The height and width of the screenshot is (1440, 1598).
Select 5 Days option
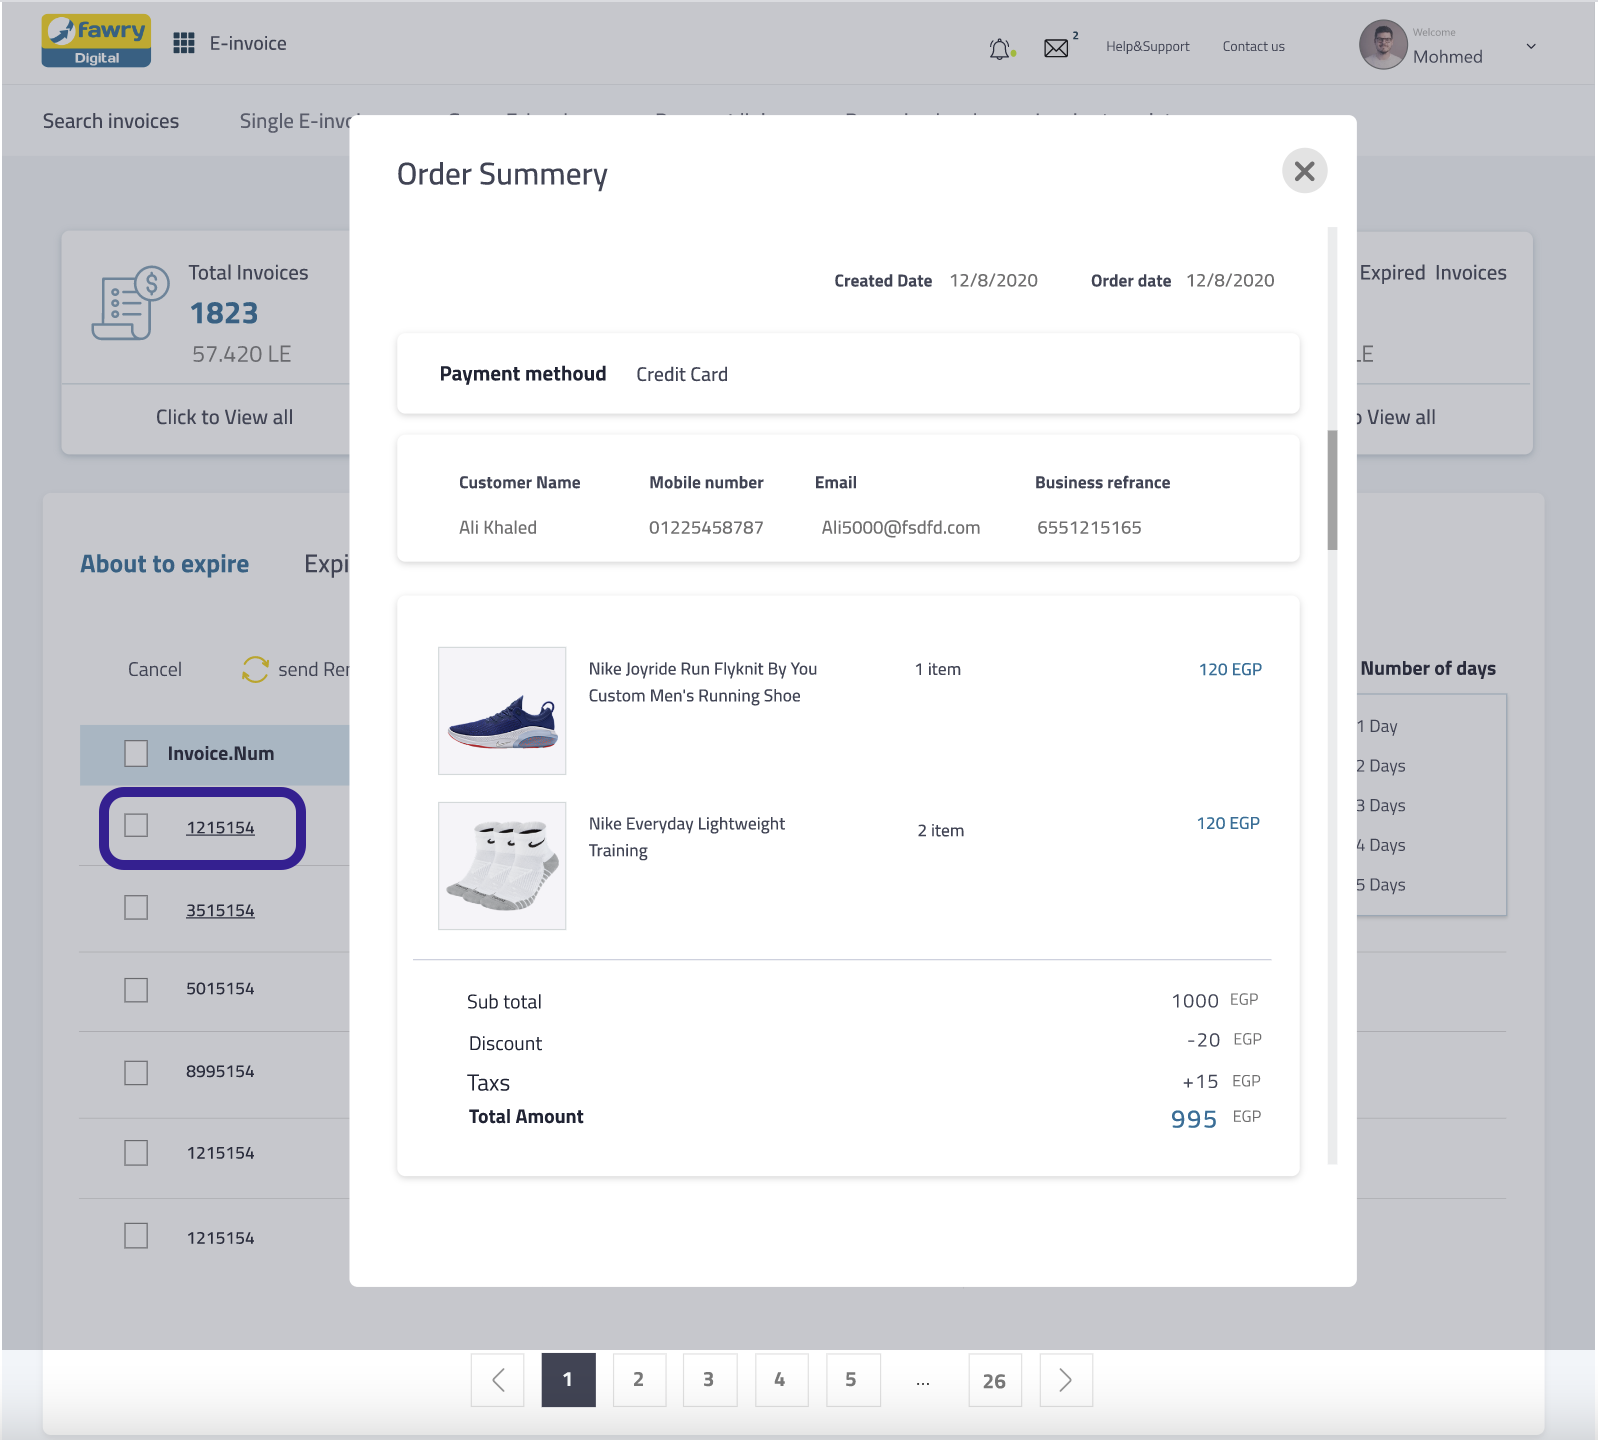pos(1381,885)
